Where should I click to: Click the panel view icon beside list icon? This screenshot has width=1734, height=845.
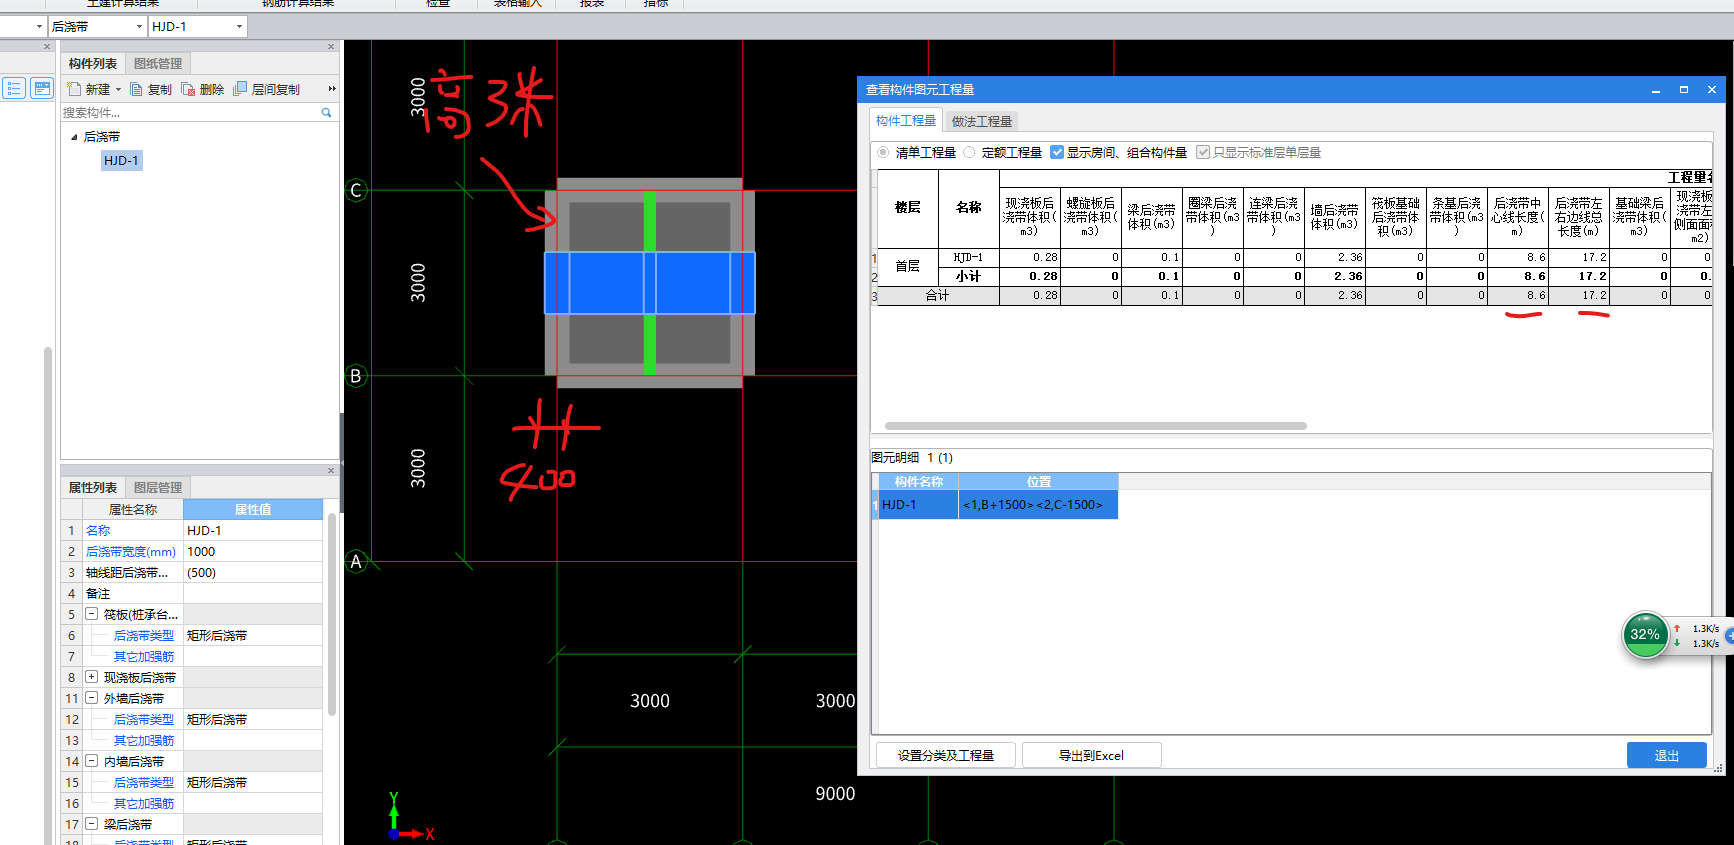[42, 89]
